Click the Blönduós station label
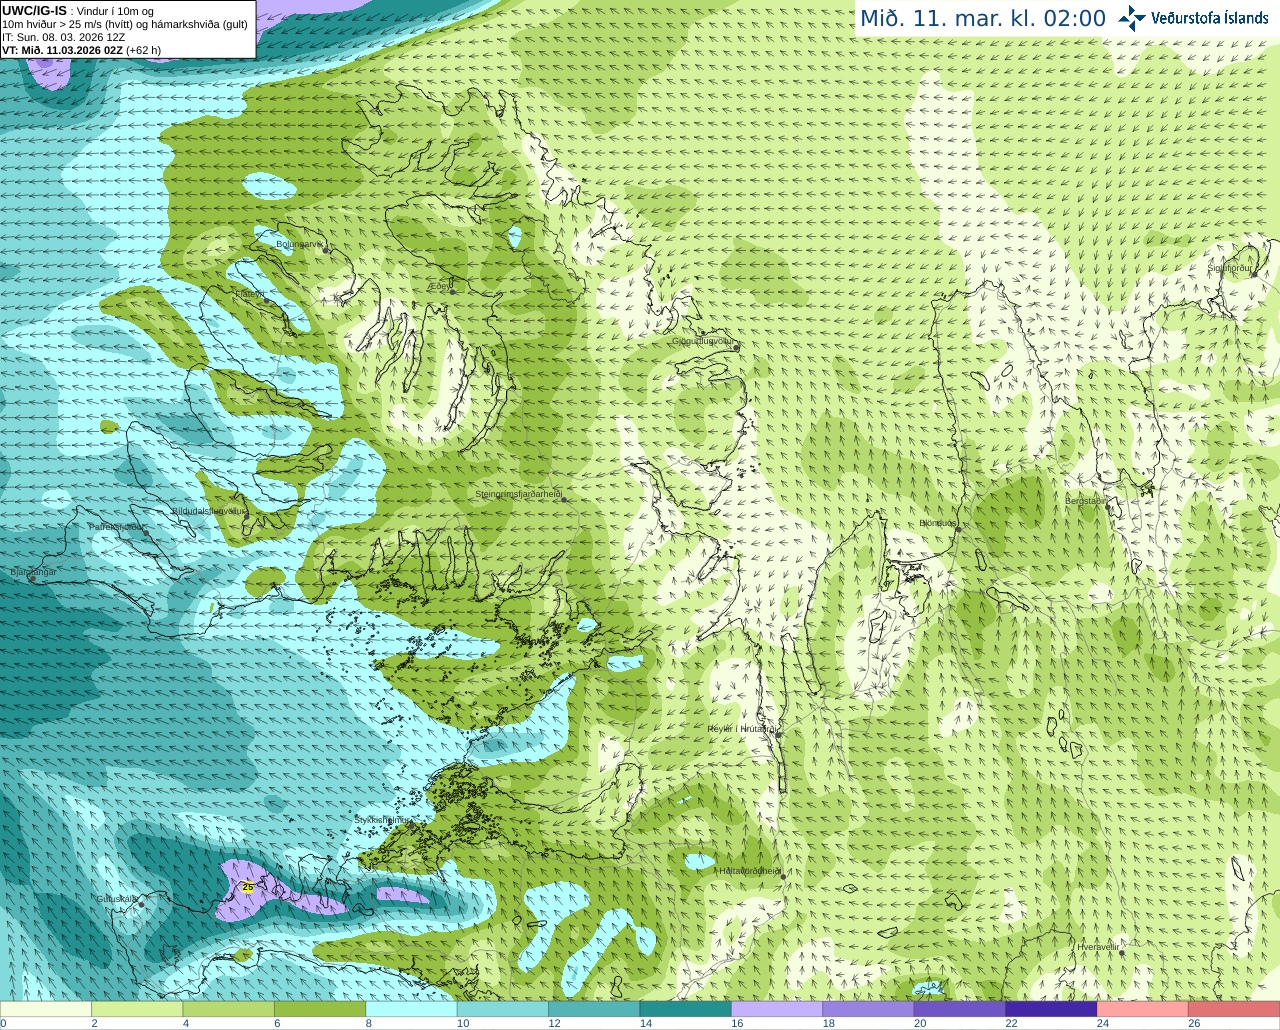Screen dimensions: 1280x1030 [x=938, y=523]
